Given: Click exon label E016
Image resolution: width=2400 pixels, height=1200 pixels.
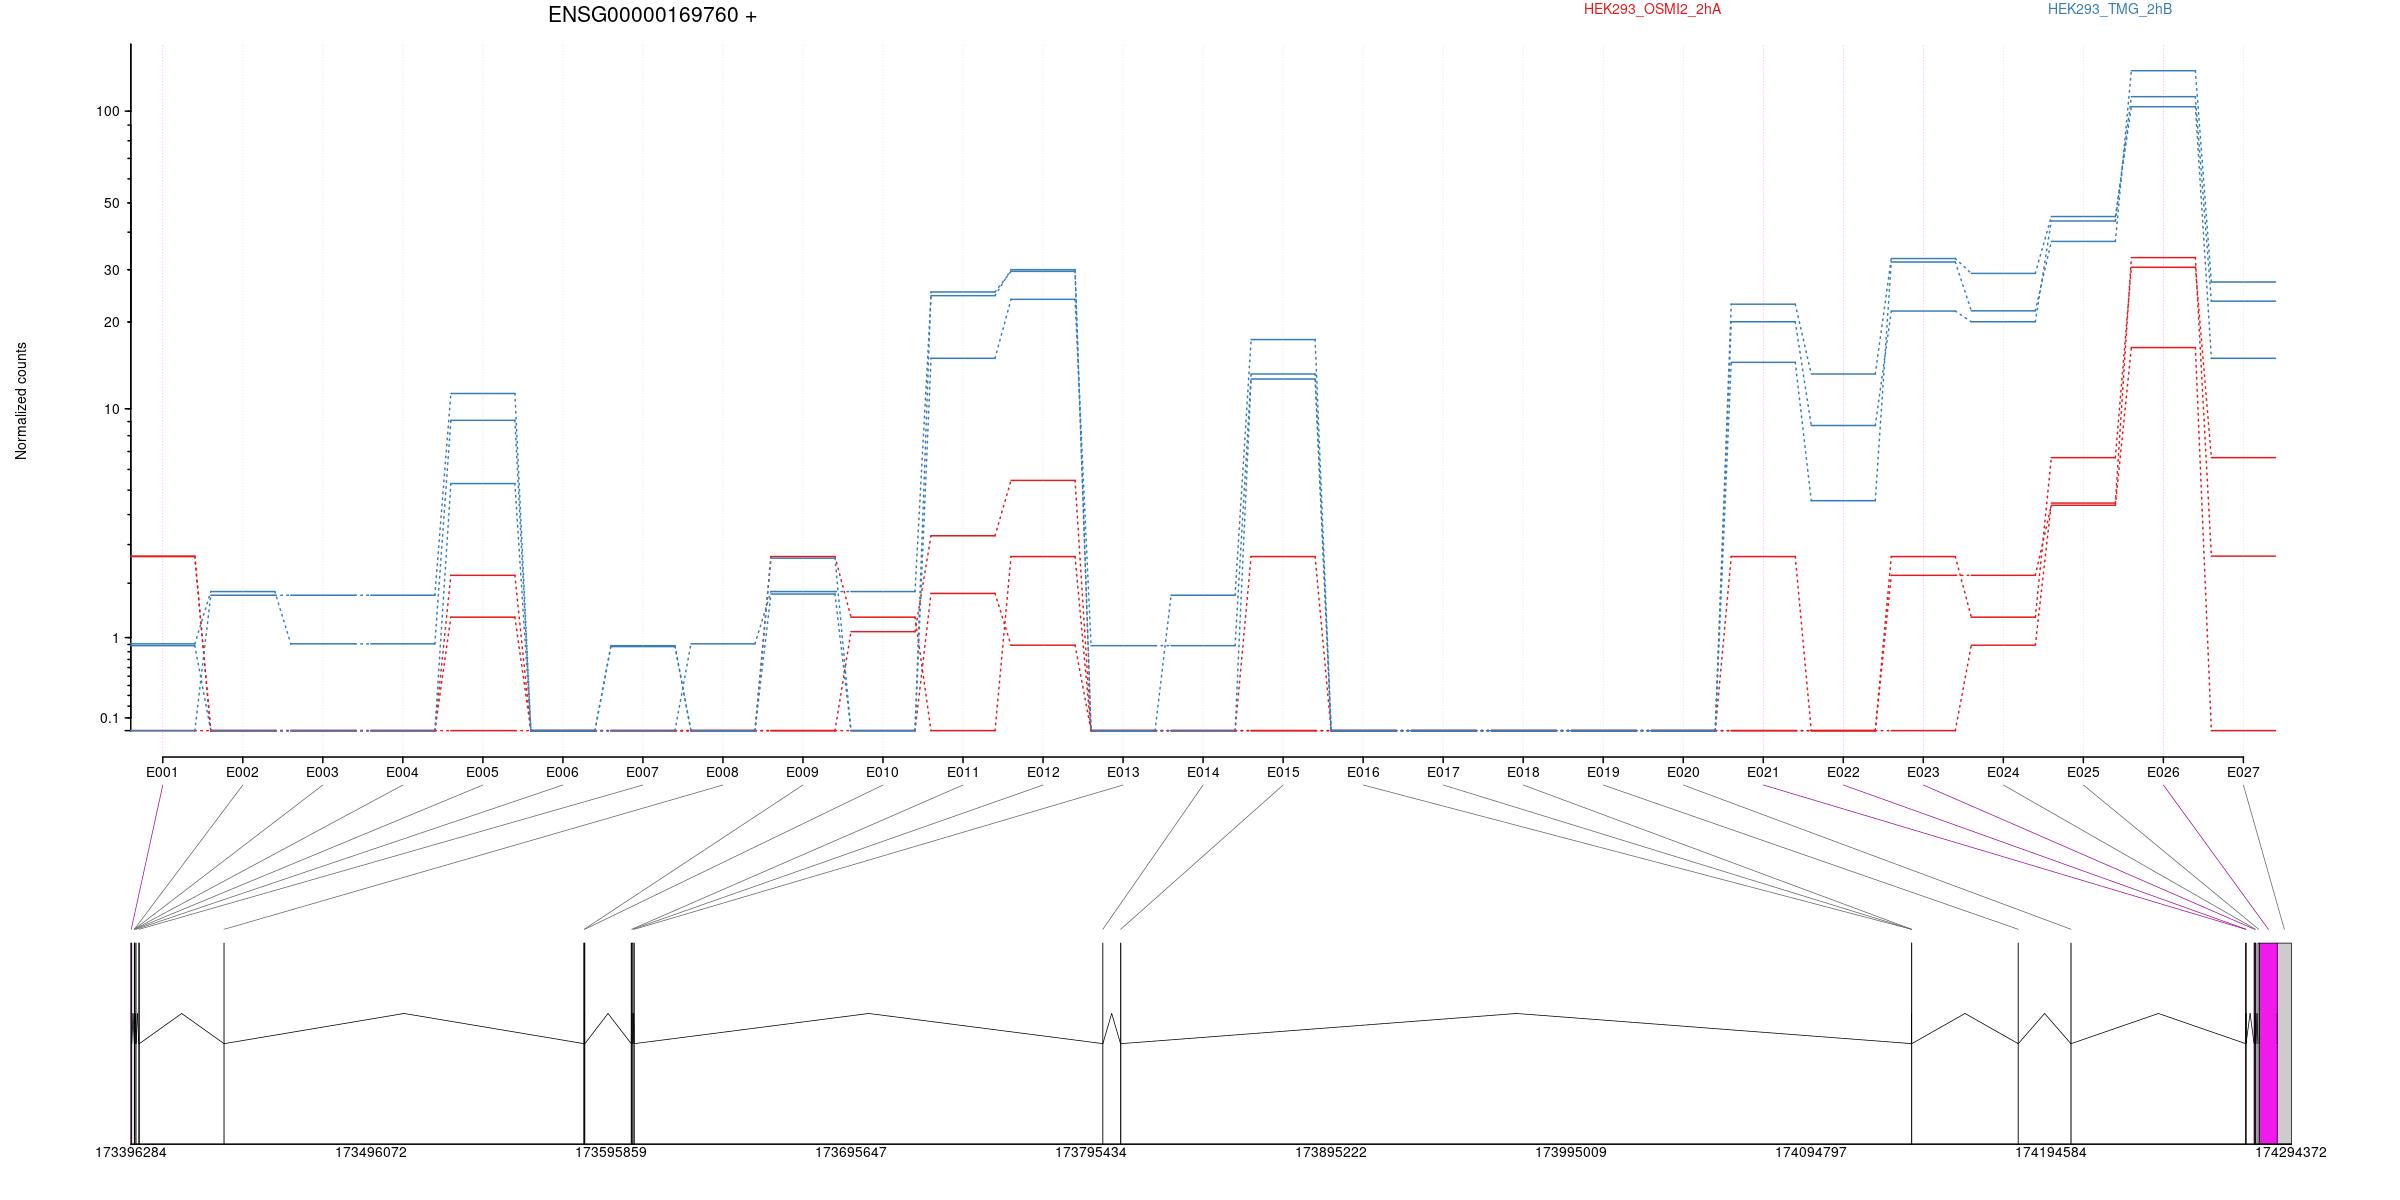Looking at the screenshot, I should (1363, 772).
